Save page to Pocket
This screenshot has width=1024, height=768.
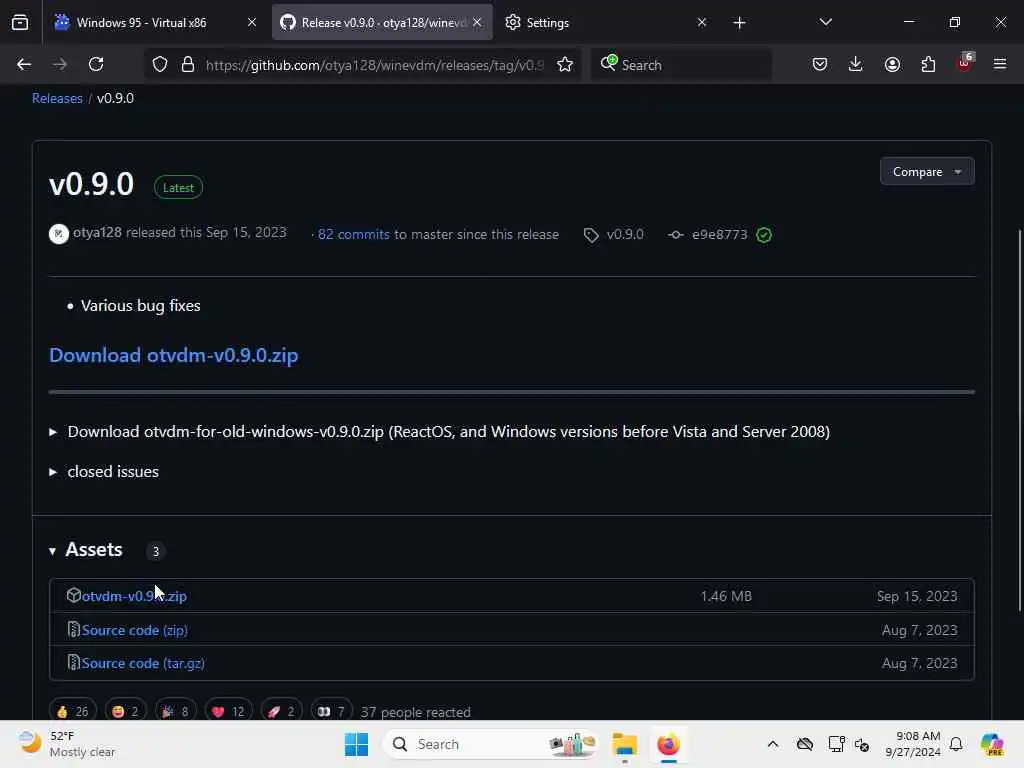pyautogui.click(x=820, y=64)
